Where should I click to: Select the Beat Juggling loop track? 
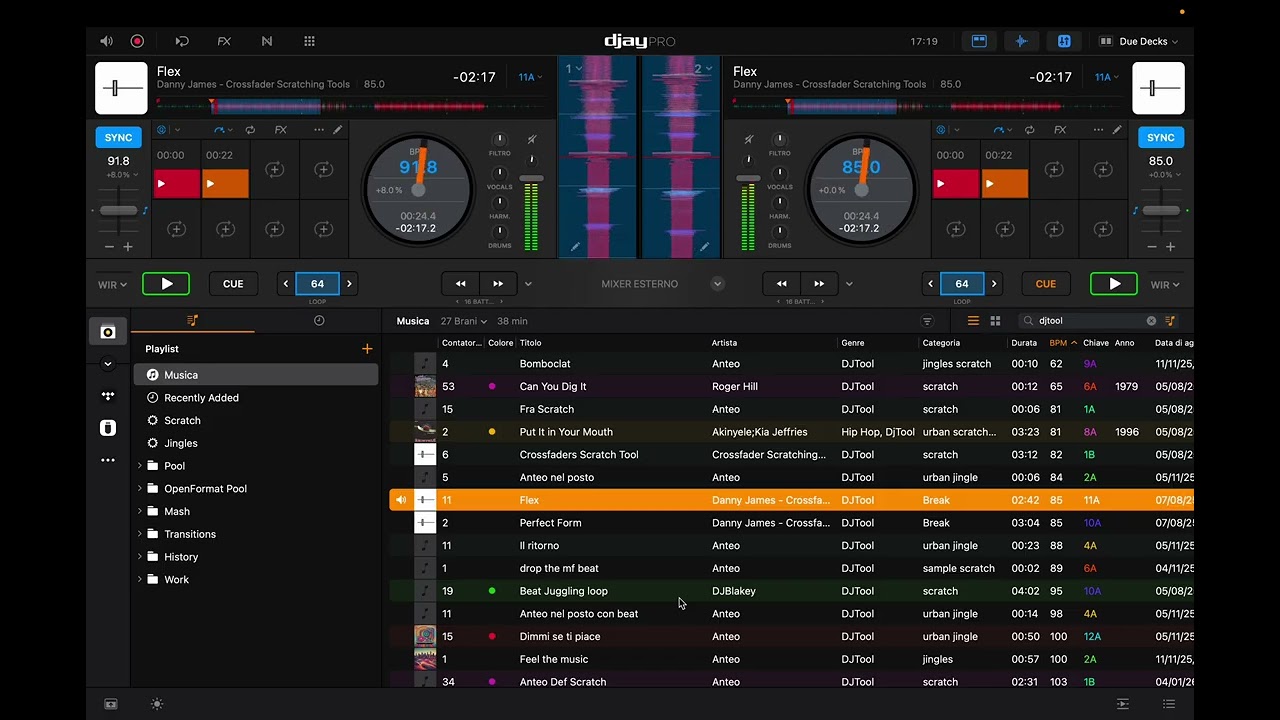pyautogui.click(x=563, y=591)
